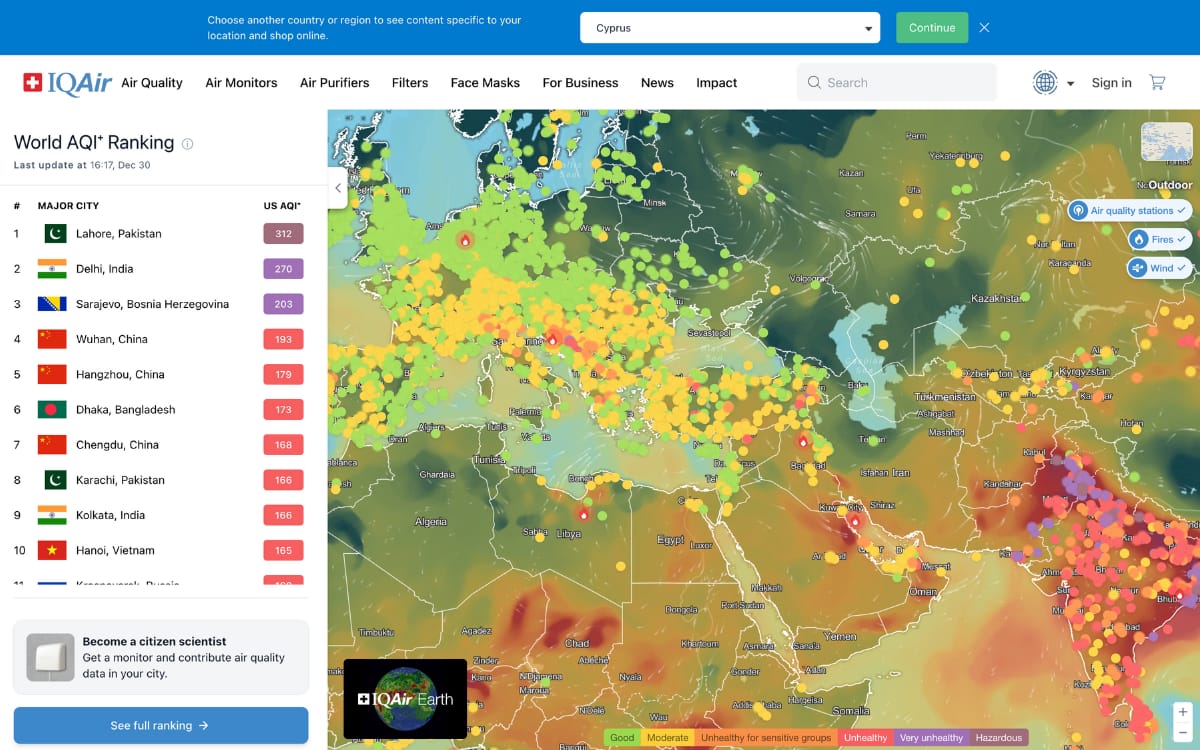Open the Face Masks menu
The width and height of the screenshot is (1200, 750).
[485, 83]
